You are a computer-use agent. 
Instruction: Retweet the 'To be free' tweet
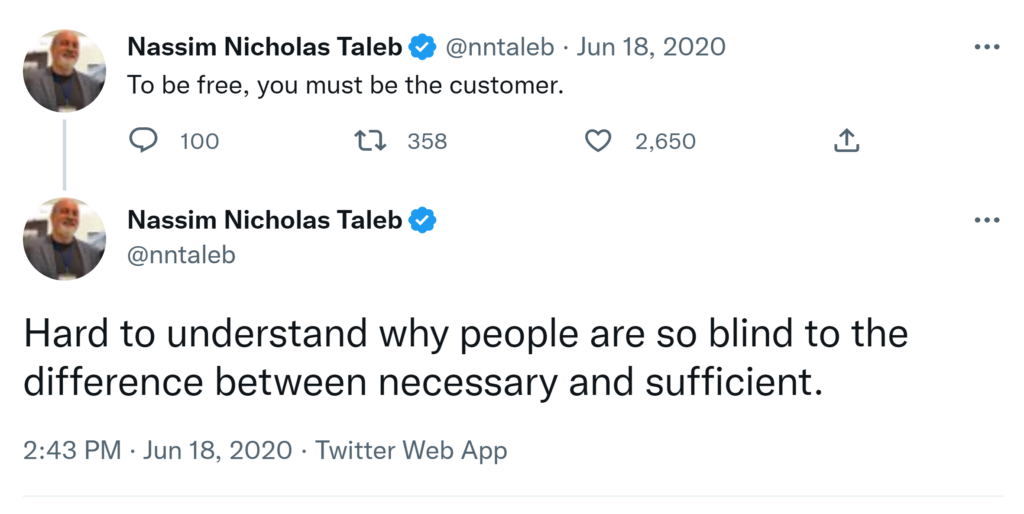click(371, 141)
